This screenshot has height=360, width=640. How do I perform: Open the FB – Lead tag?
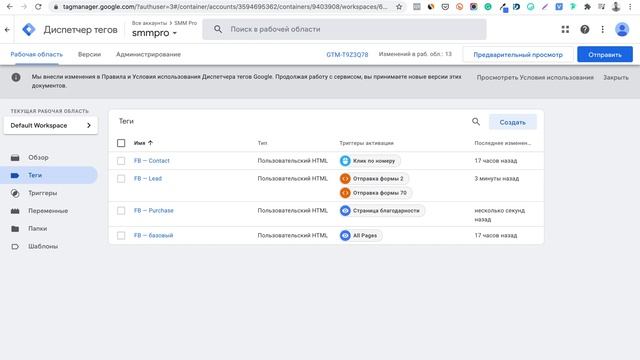(x=148, y=179)
